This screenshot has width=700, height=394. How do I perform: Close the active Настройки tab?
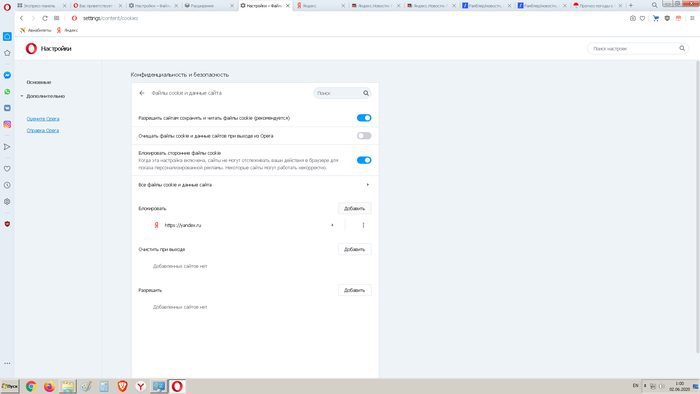click(x=288, y=5)
